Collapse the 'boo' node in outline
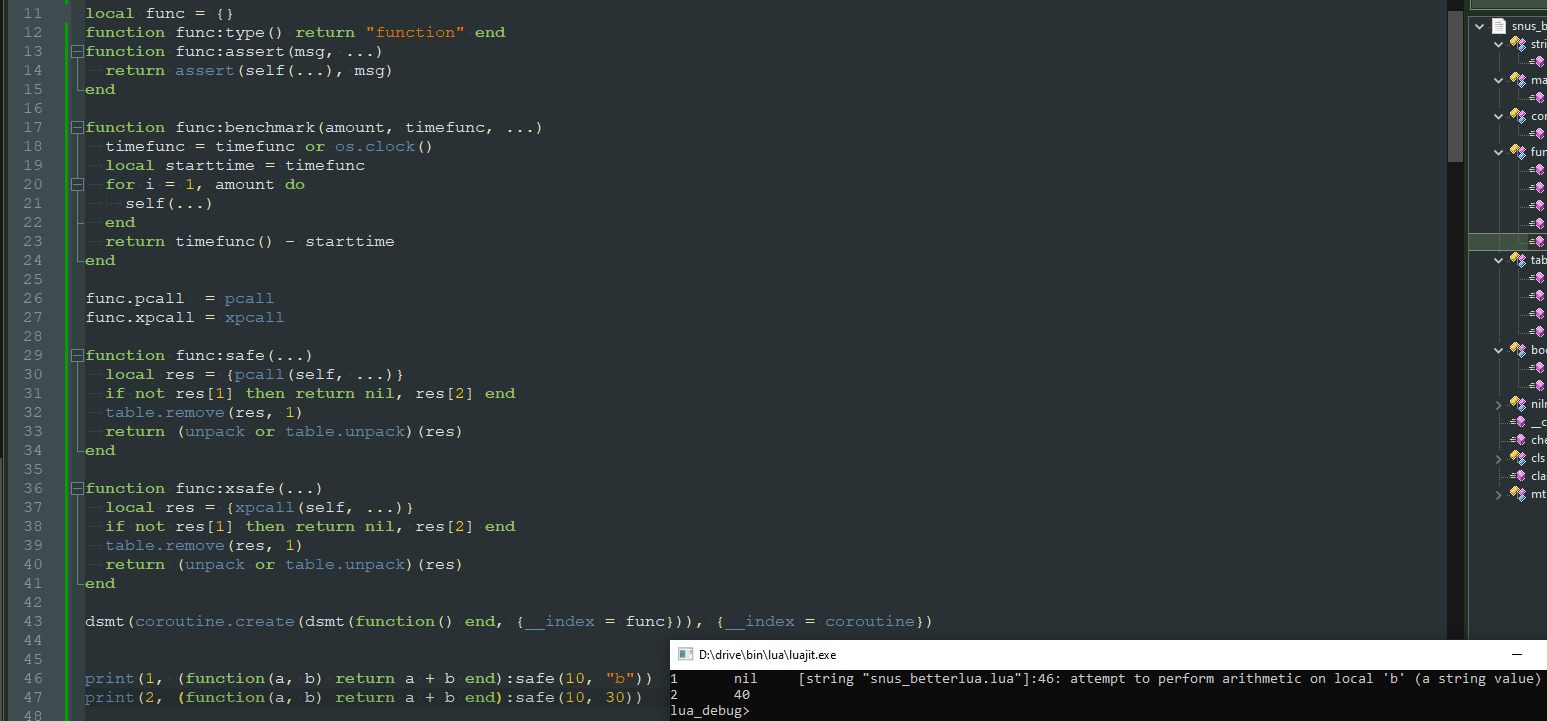 [1498, 350]
